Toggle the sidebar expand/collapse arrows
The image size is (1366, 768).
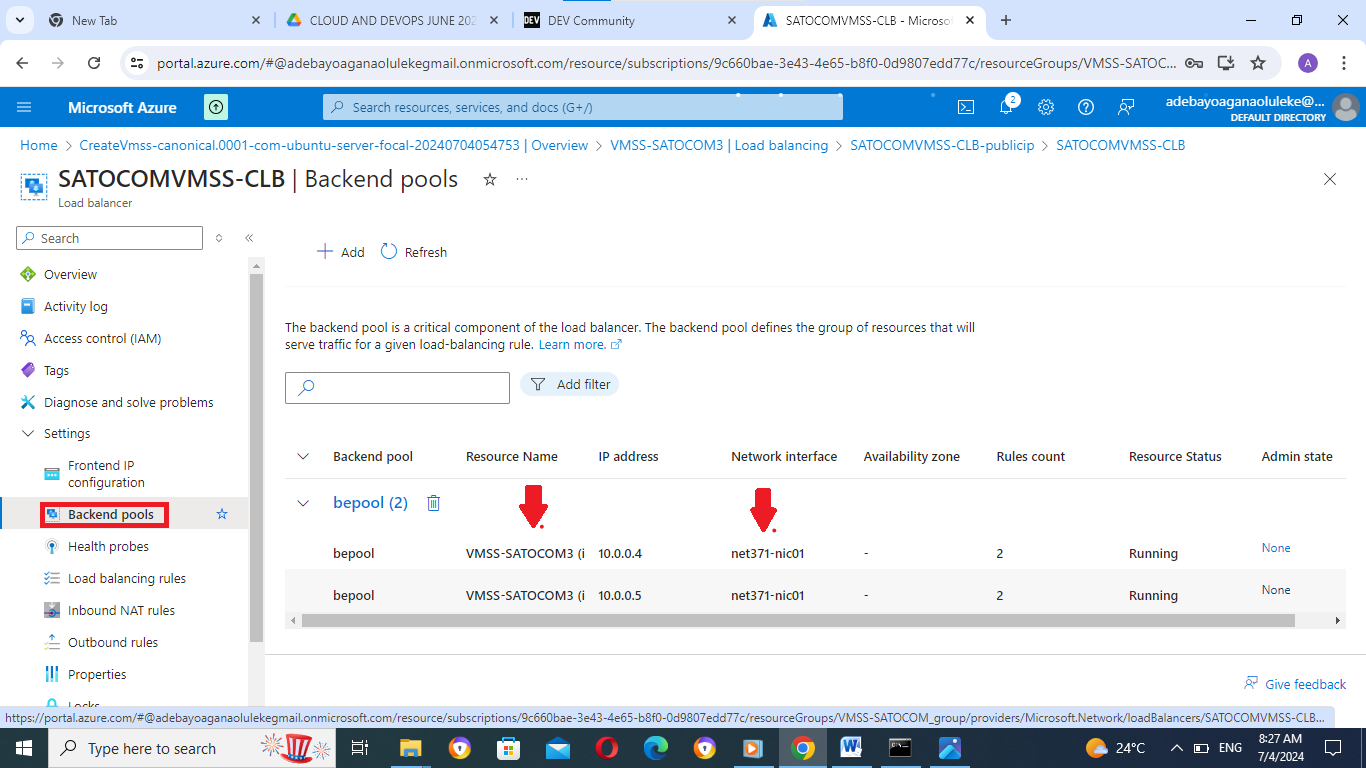pyautogui.click(x=219, y=238)
